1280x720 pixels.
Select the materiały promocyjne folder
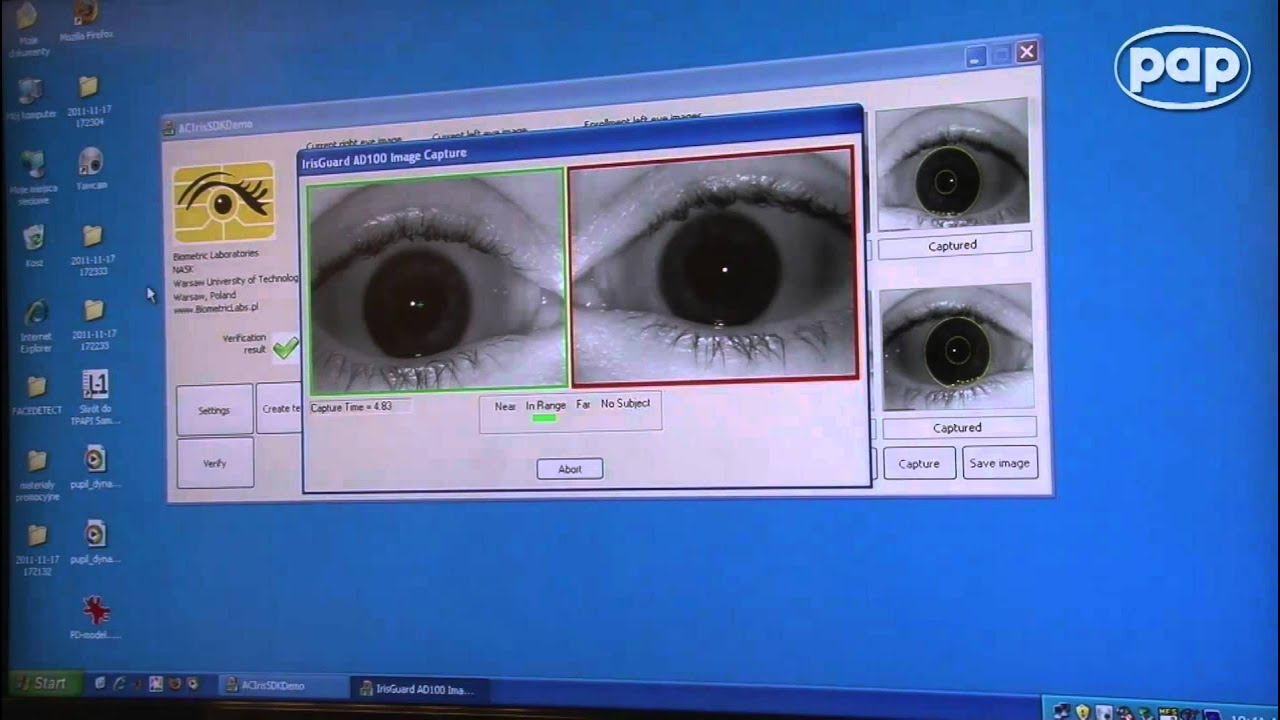click(38, 473)
